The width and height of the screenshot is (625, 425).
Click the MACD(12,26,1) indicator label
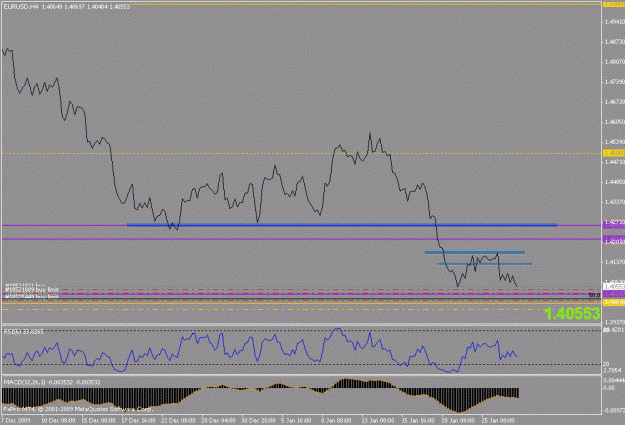click(x=52, y=382)
